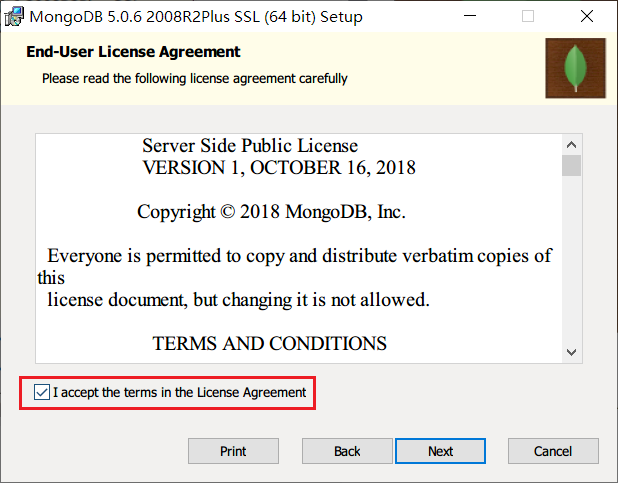
Task: Click the 'Server Side Public License' heading text
Action: pos(250,145)
